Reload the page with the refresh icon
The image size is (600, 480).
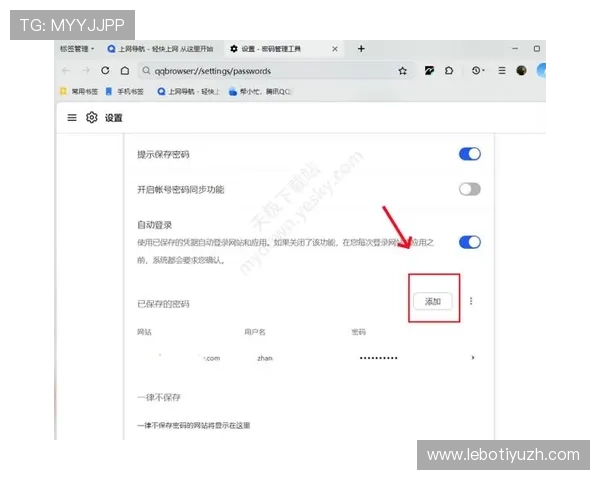click(105, 70)
